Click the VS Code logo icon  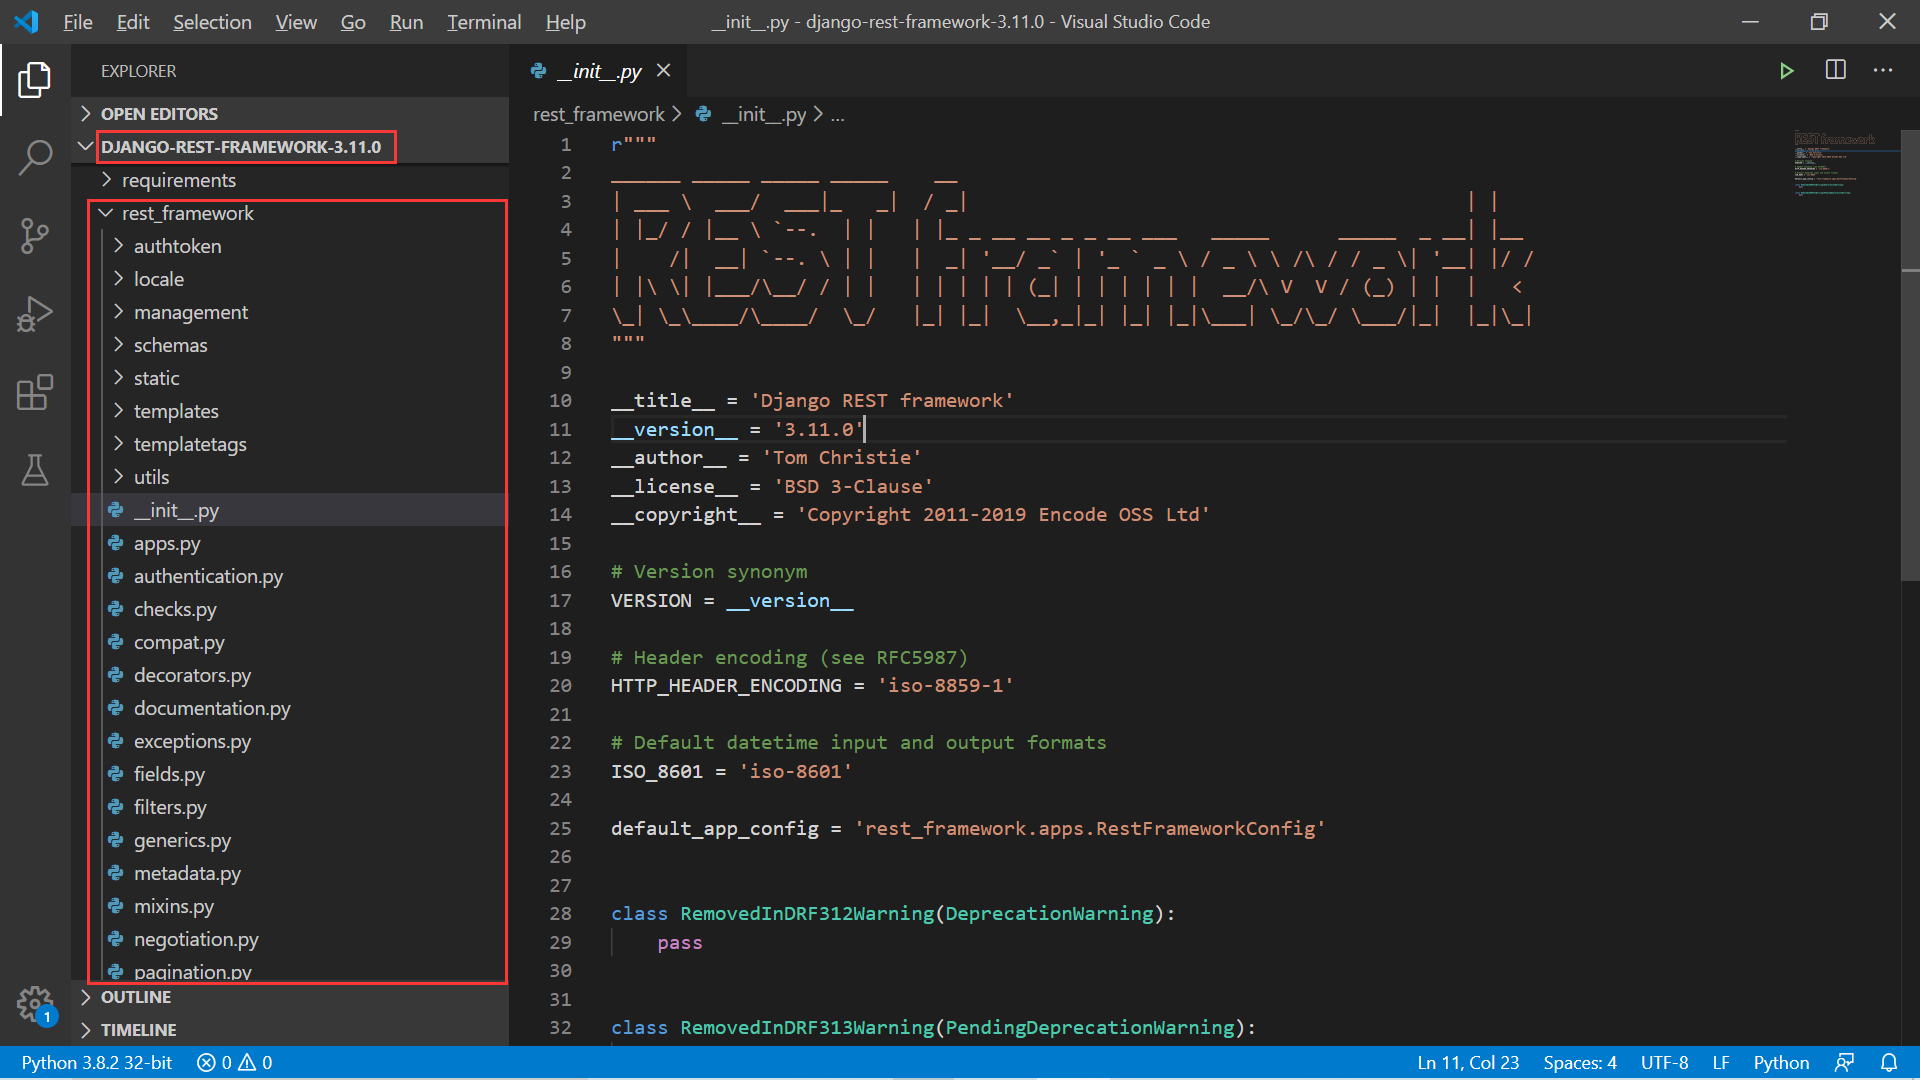[27, 21]
